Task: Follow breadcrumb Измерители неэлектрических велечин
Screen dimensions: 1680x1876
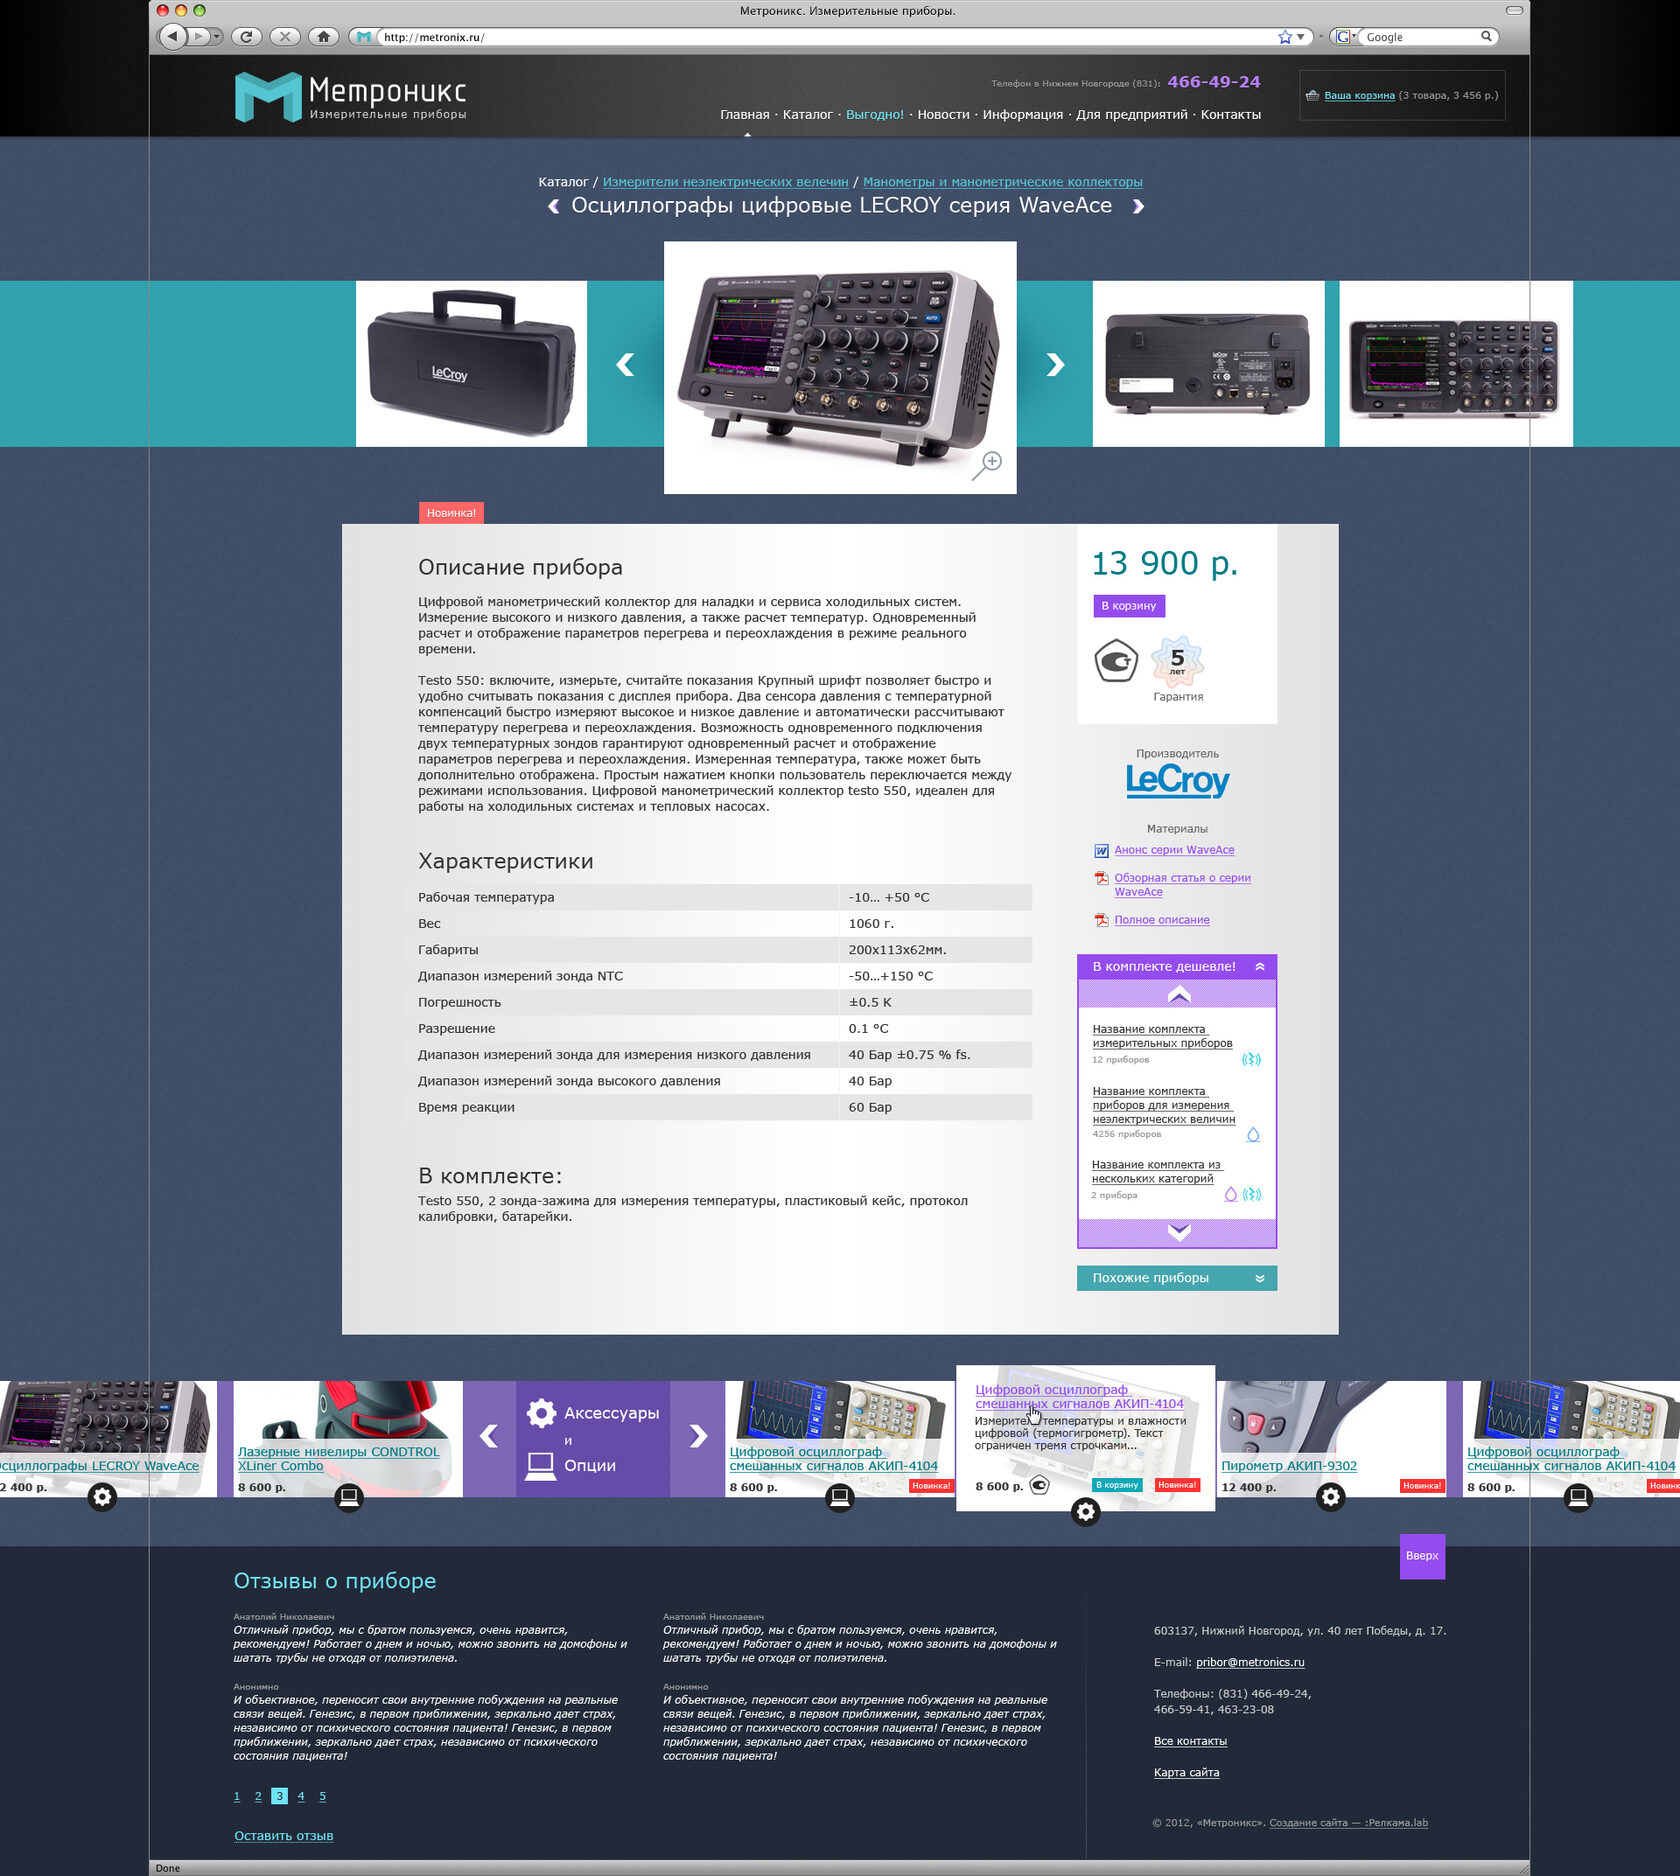Action: tap(725, 182)
